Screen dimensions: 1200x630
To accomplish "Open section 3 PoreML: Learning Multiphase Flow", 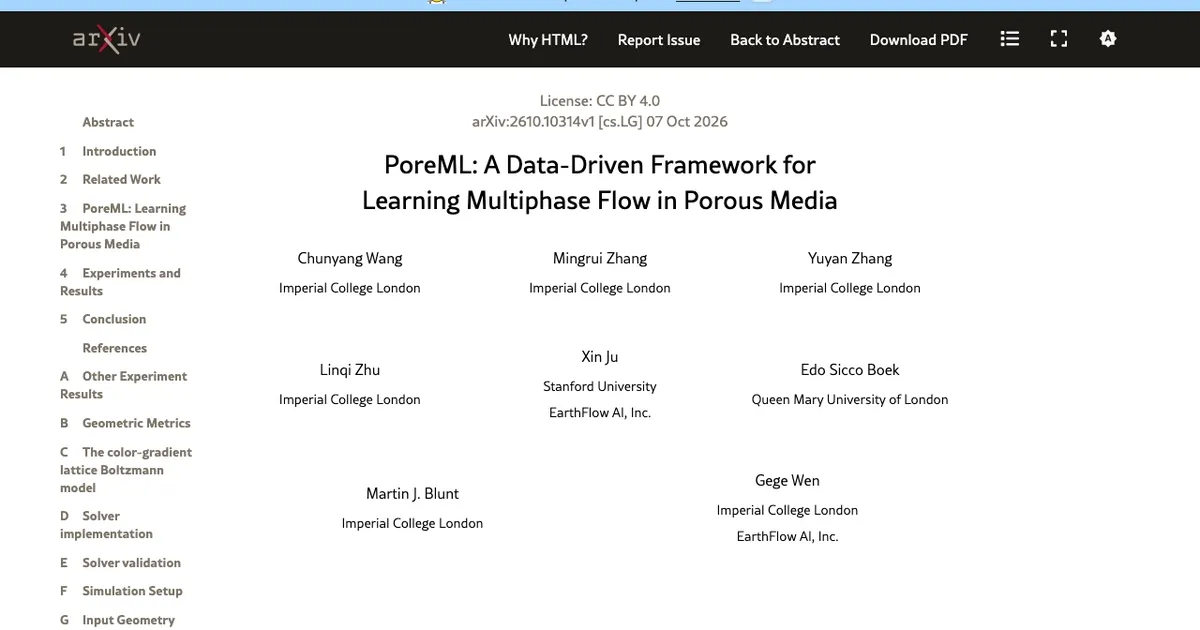I will (x=123, y=226).
